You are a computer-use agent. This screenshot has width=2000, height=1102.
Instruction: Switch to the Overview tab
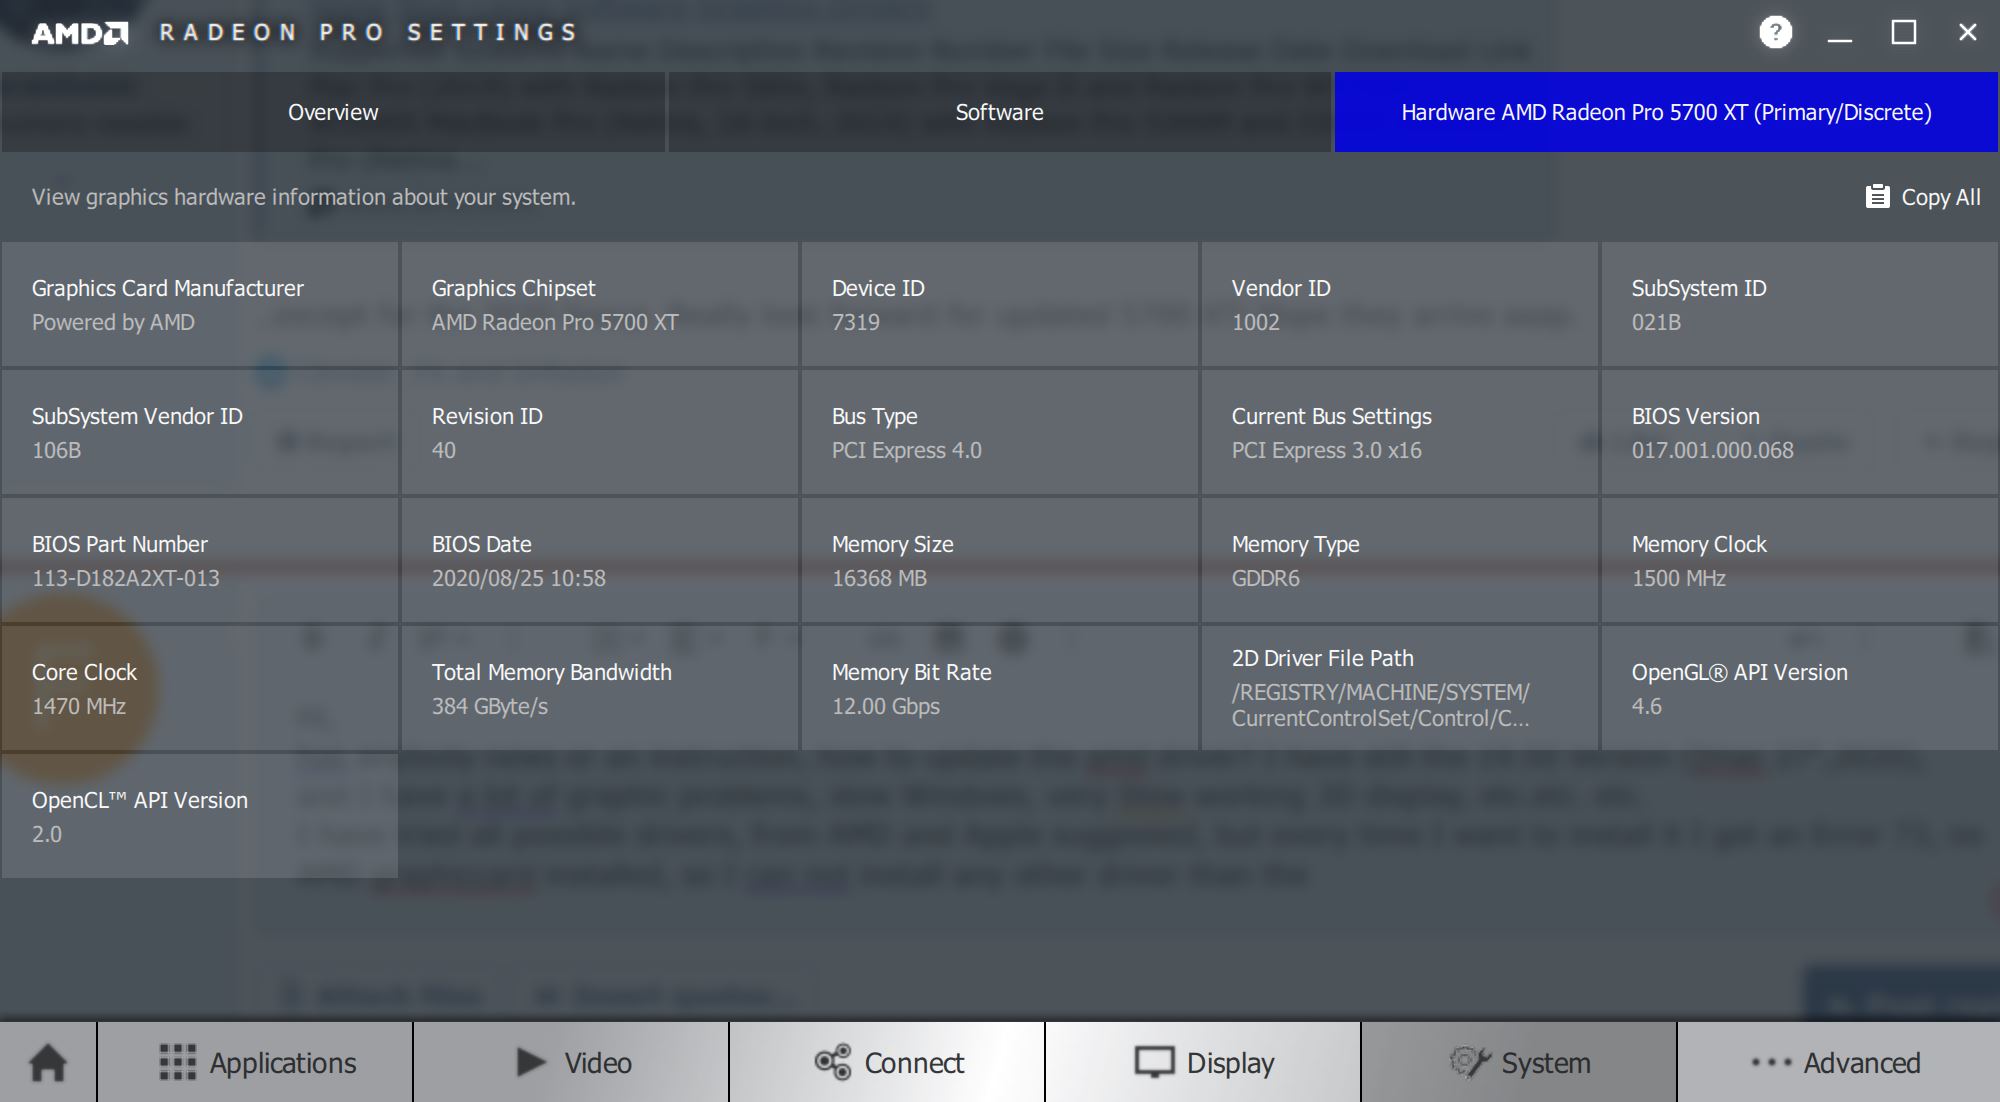coord(333,112)
